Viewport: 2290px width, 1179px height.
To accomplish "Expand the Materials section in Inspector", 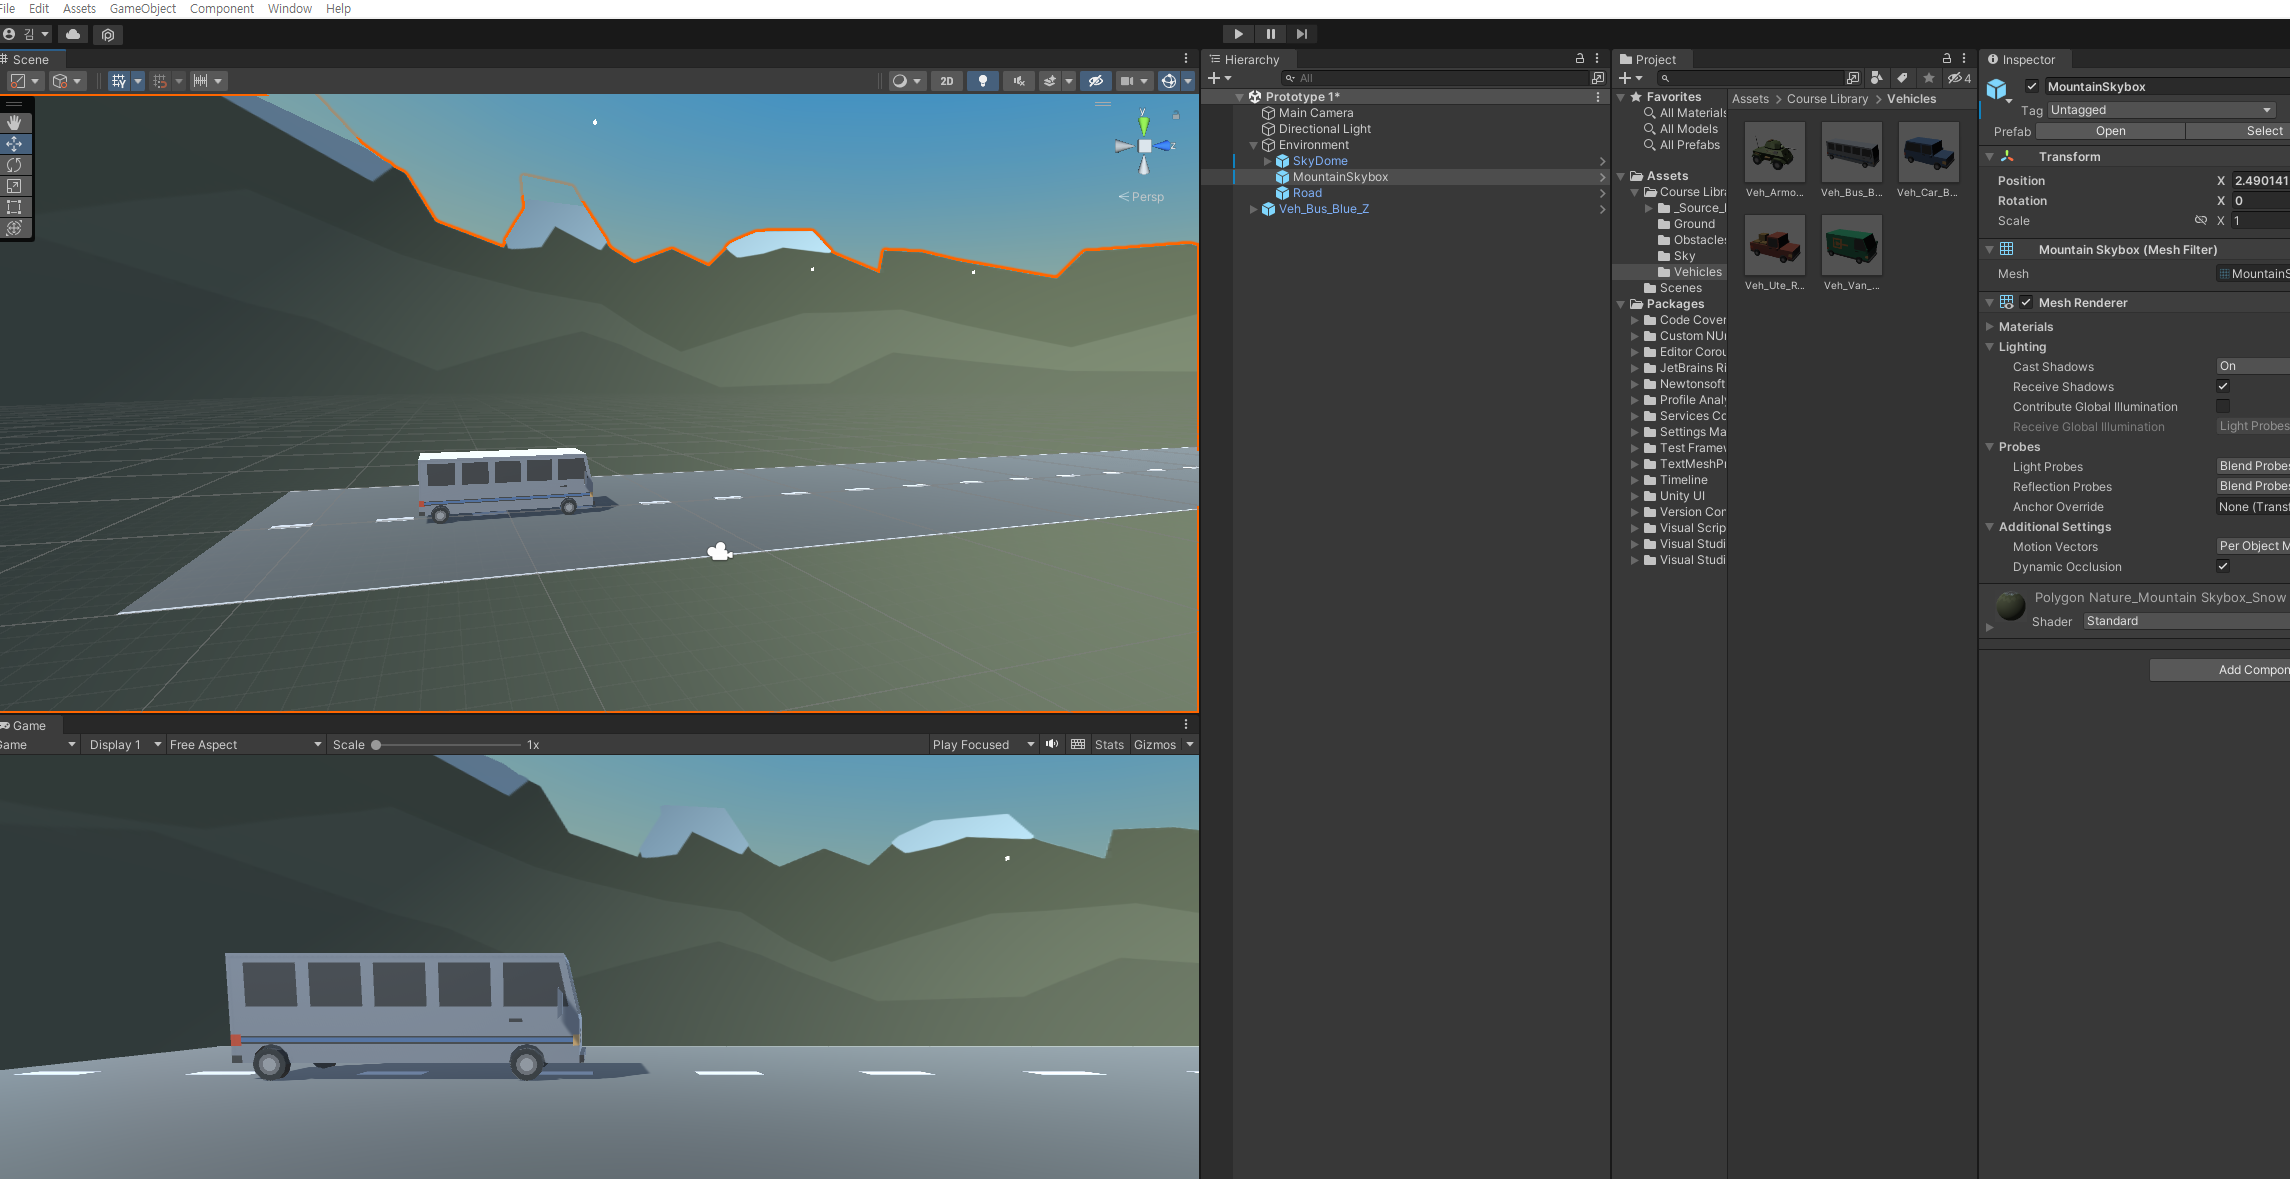I will pyautogui.click(x=1989, y=326).
